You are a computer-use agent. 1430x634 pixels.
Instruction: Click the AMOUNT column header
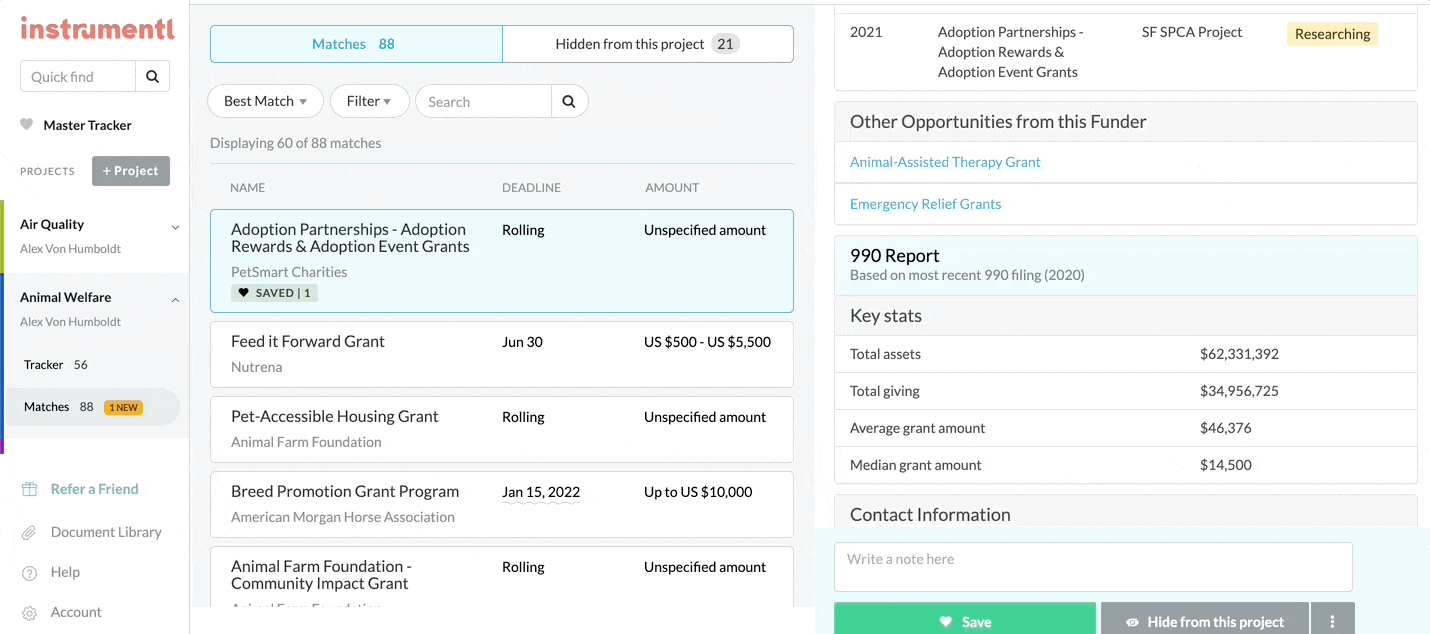pyautogui.click(x=672, y=188)
